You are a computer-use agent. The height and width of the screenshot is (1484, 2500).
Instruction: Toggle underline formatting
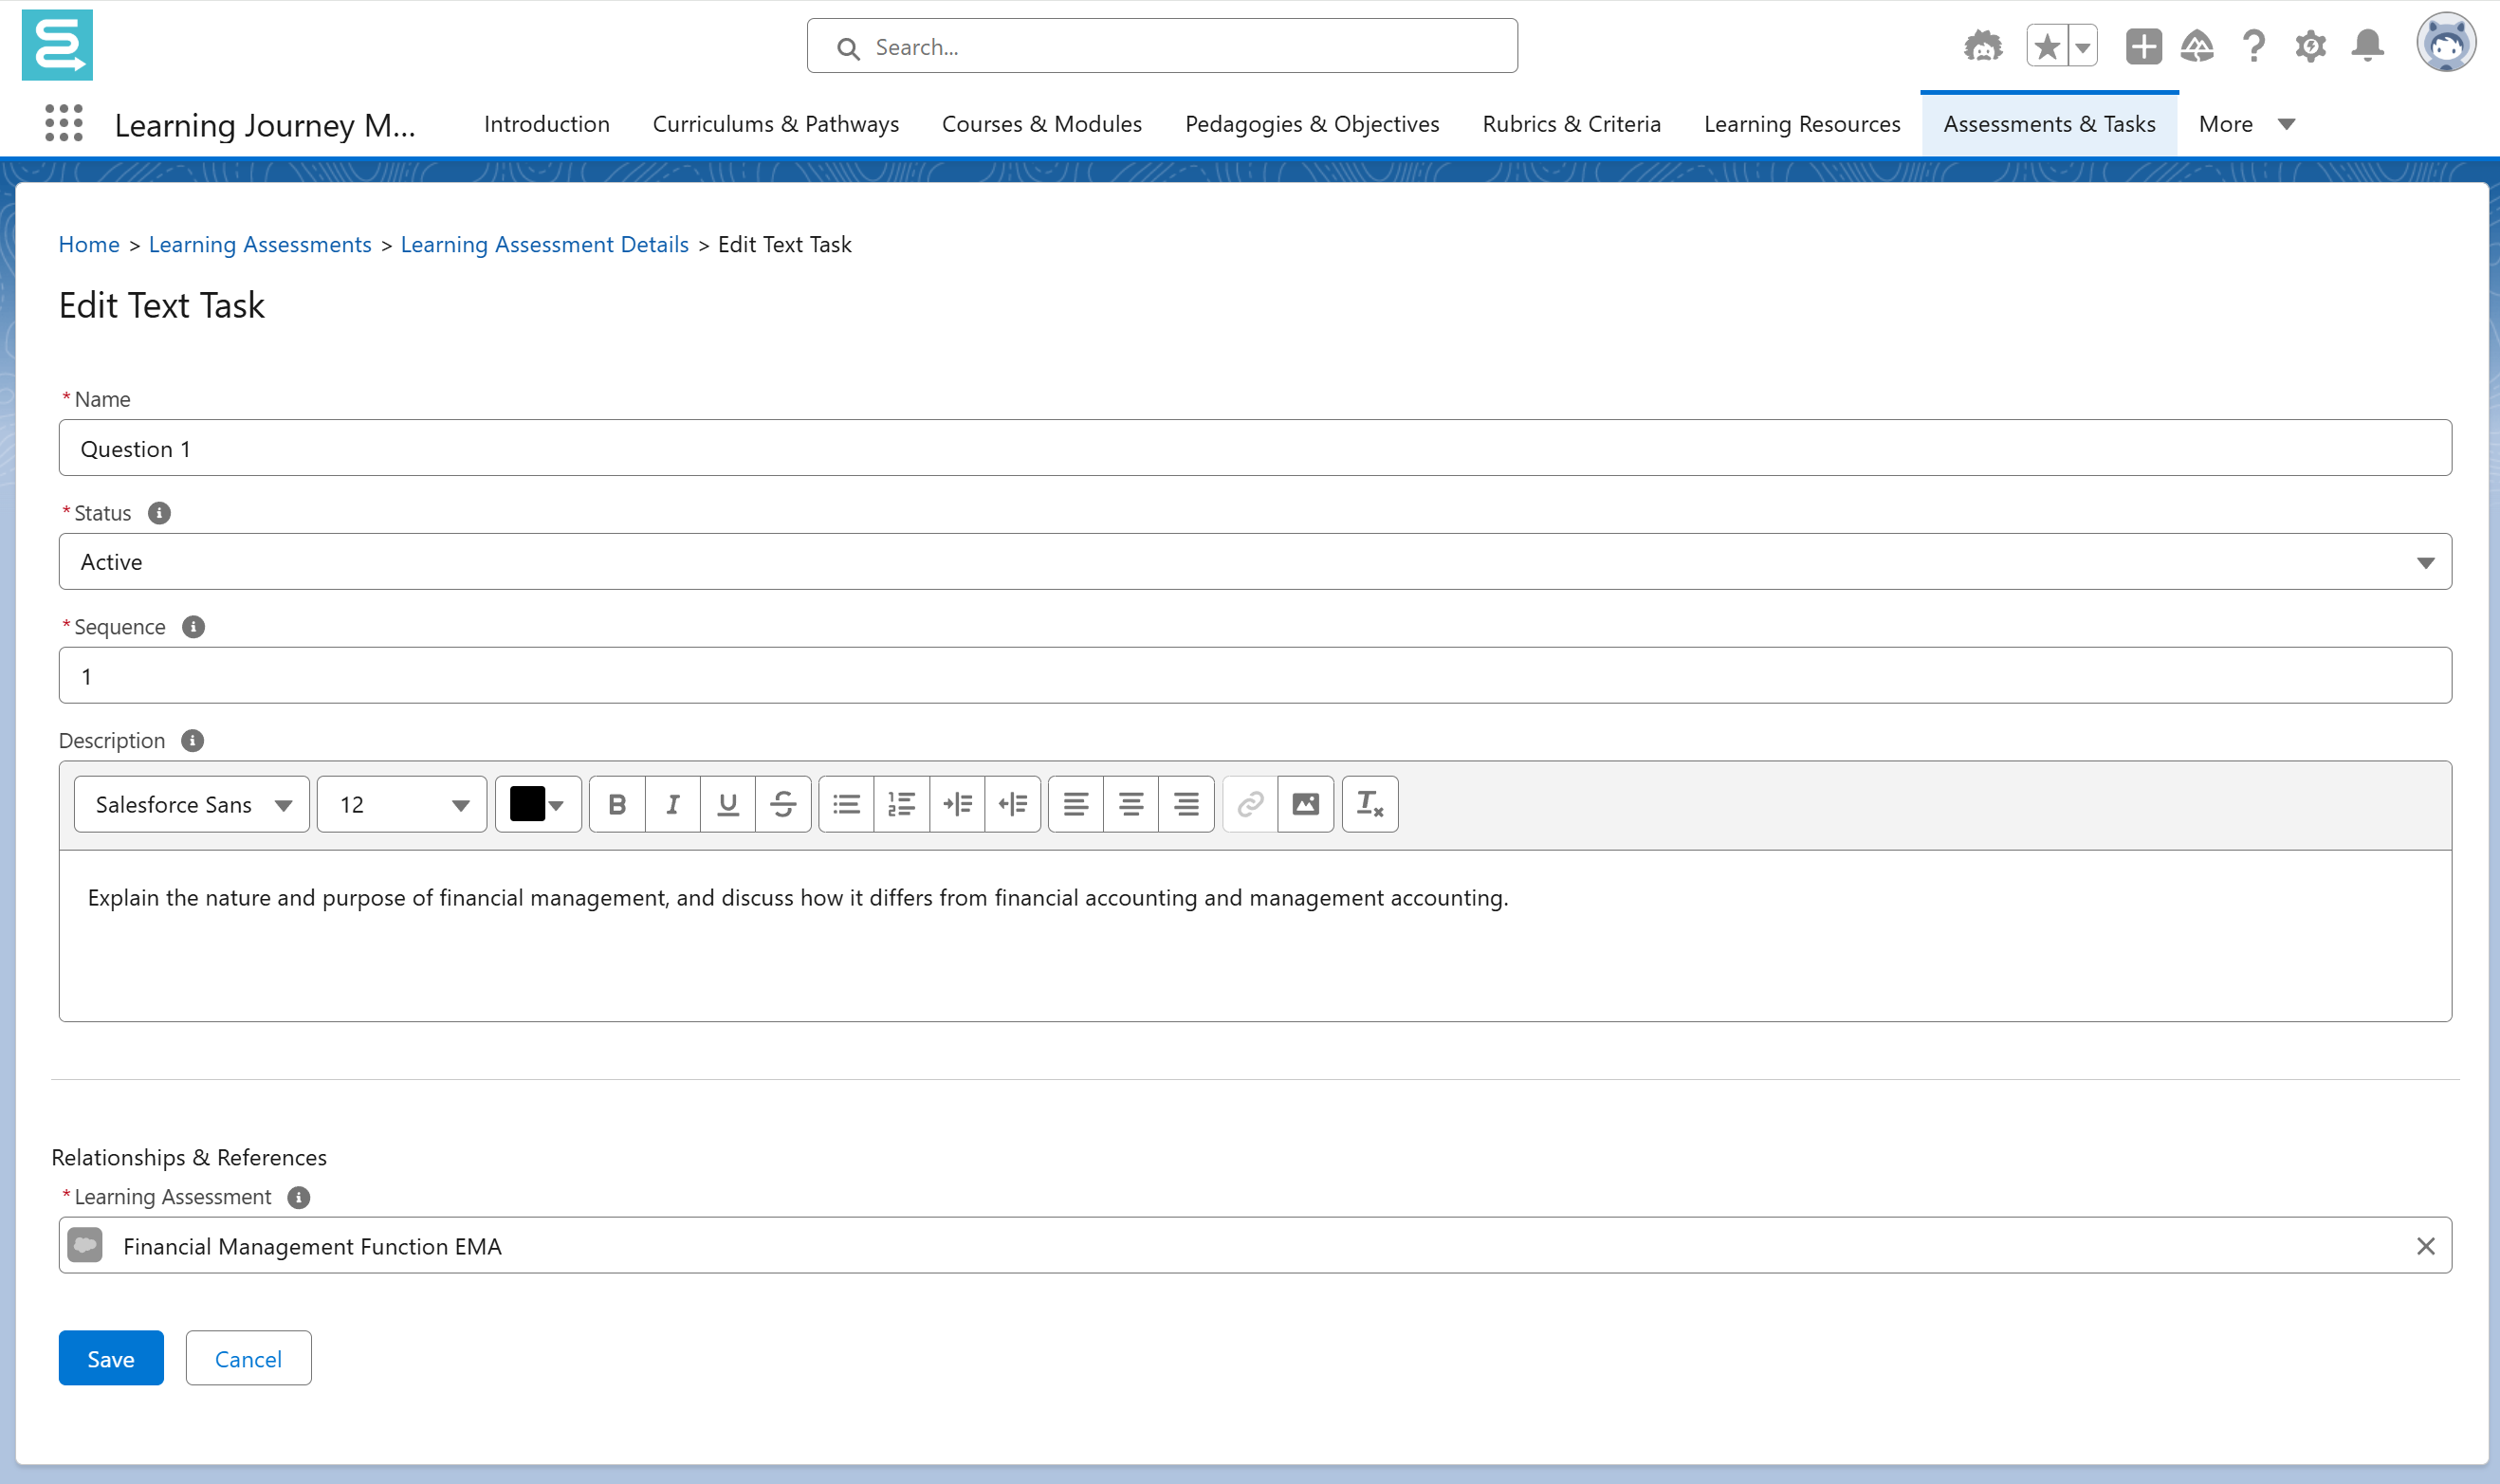728,804
